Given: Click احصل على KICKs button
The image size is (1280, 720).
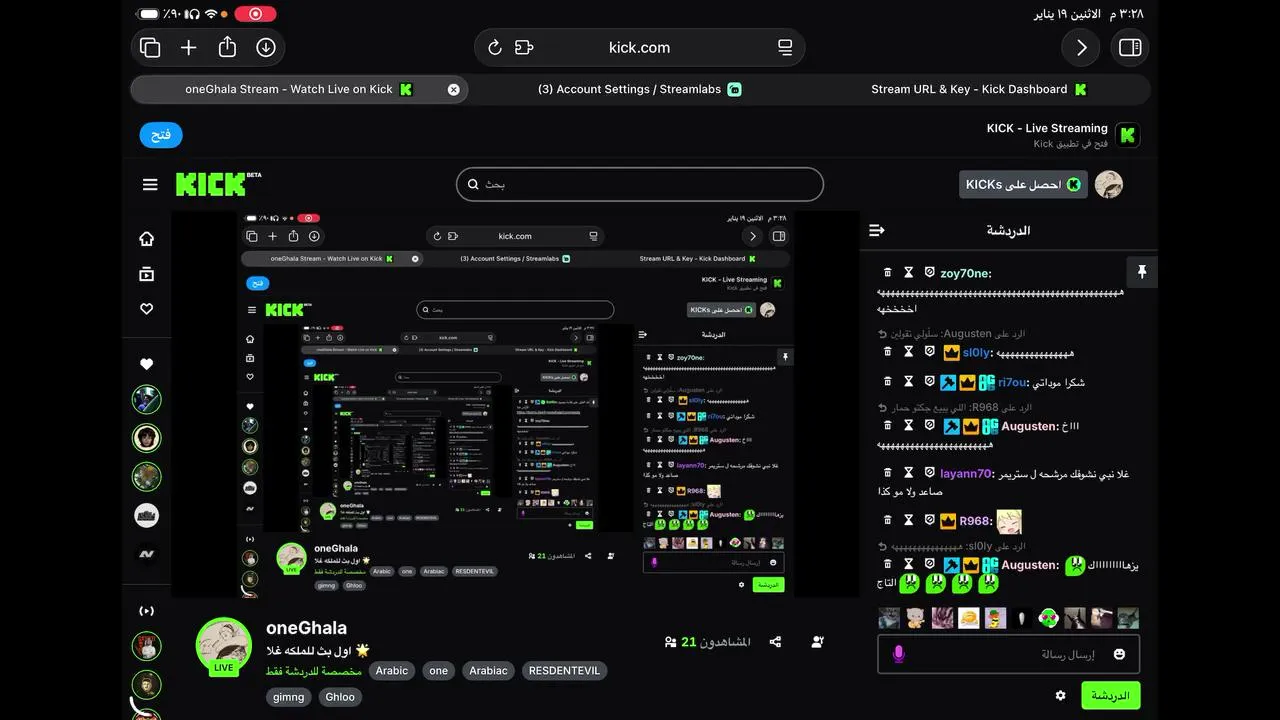Looking at the screenshot, I should (x=1023, y=184).
